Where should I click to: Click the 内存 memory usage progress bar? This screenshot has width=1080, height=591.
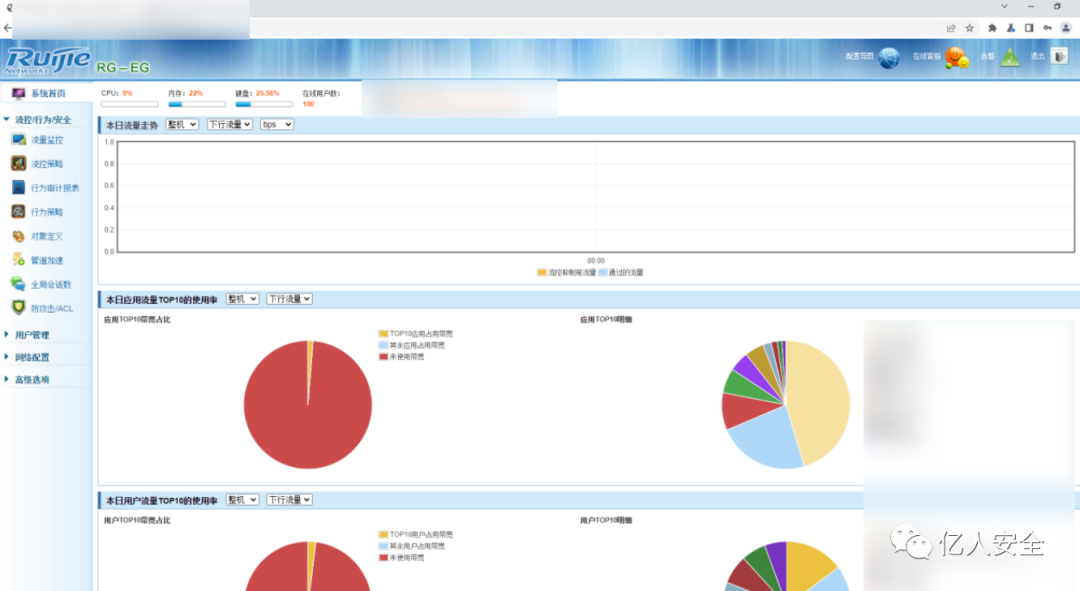pyautogui.click(x=196, y=104)
